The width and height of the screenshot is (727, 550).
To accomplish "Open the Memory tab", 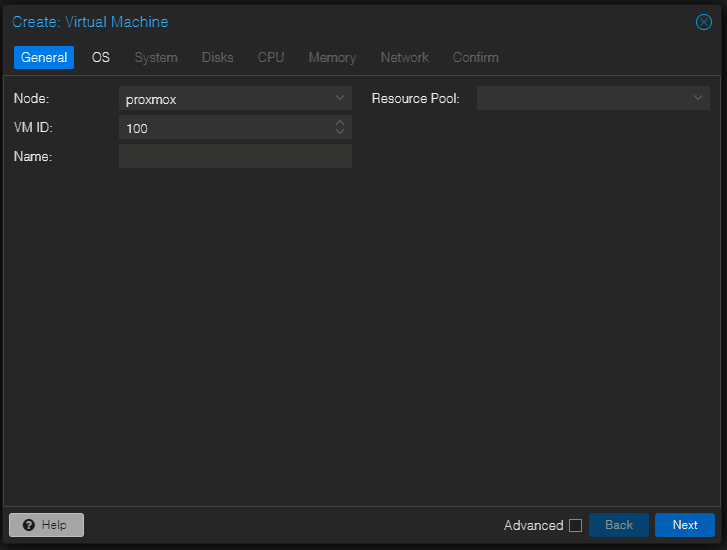I will point(332,58).
